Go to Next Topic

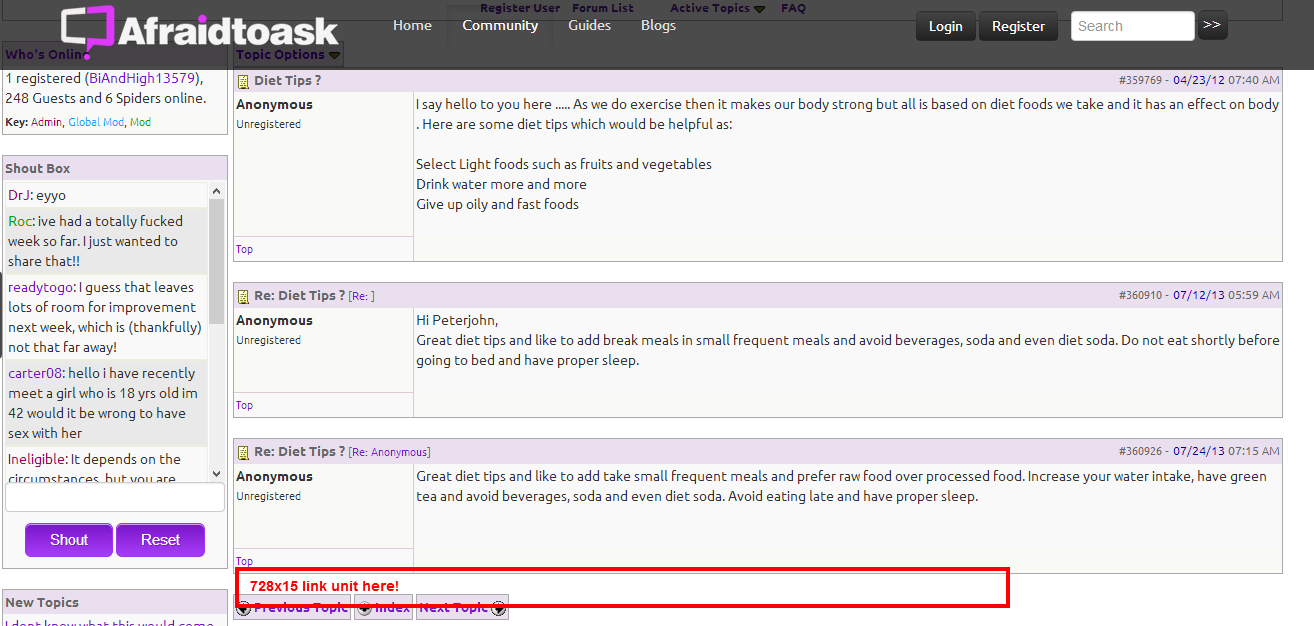pos(453,608)
